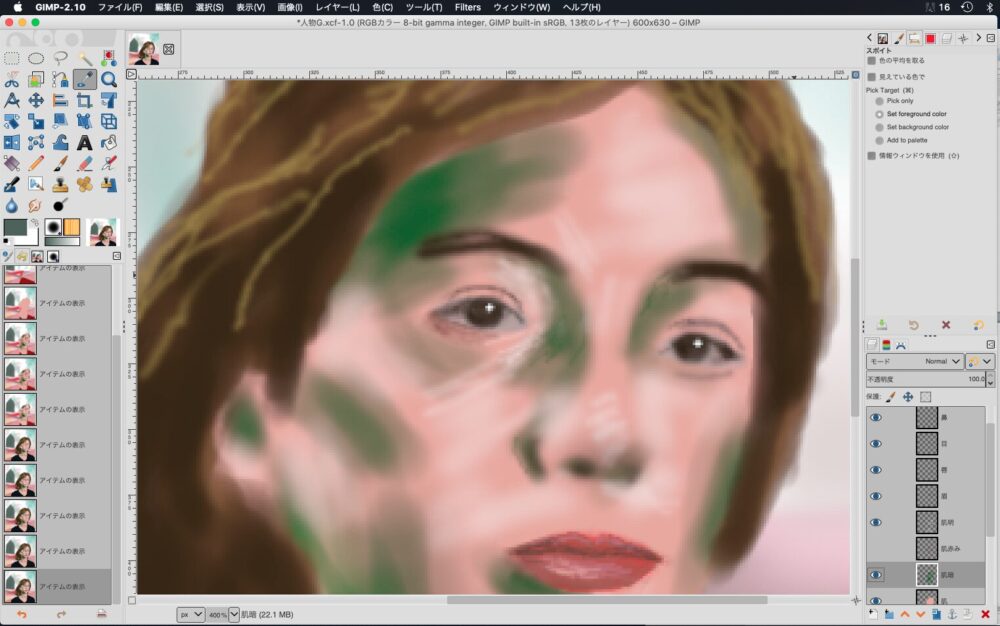Pick the Fuzzy Select magic wand tool

(x=85, y=58)
